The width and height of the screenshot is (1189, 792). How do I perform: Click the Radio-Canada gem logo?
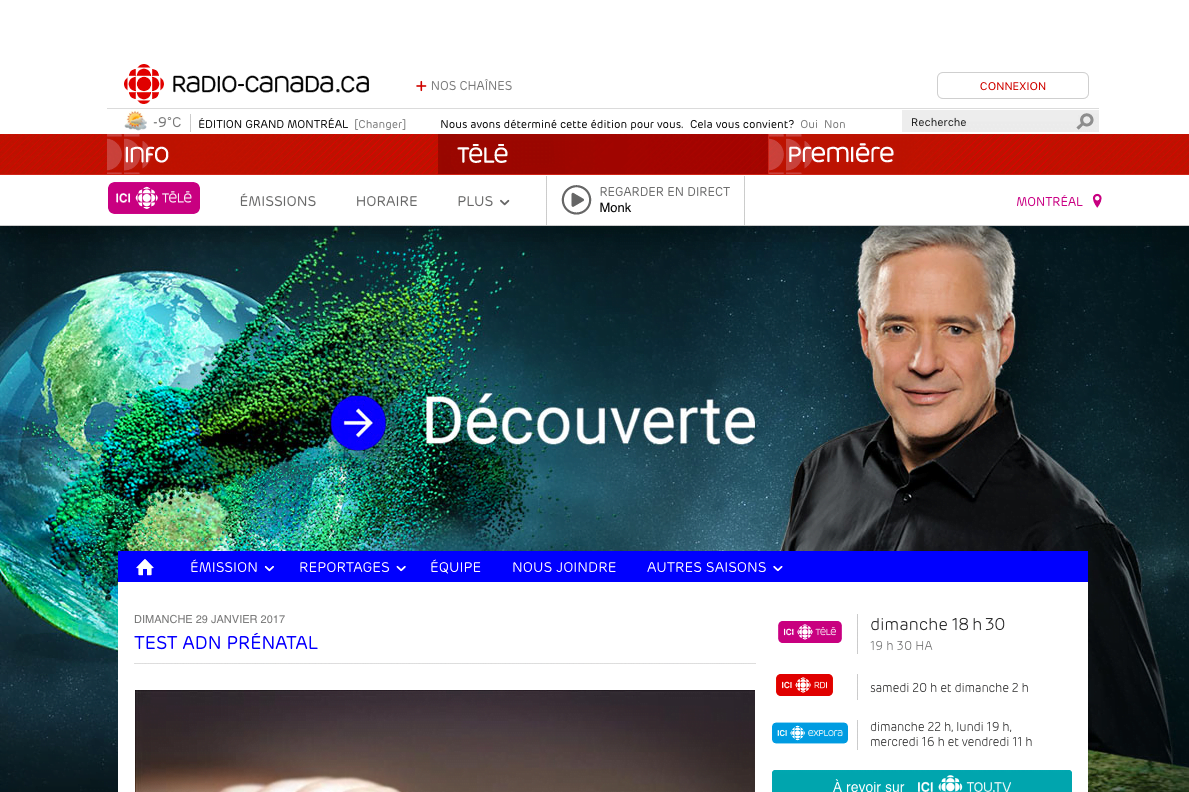[143, 84]
